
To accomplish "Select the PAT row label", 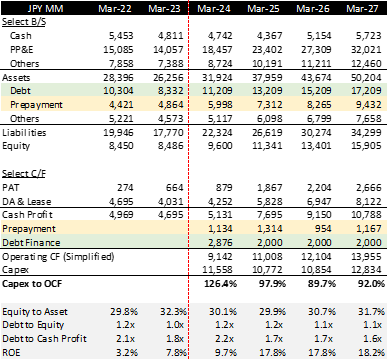I will [x=10, y=188].
